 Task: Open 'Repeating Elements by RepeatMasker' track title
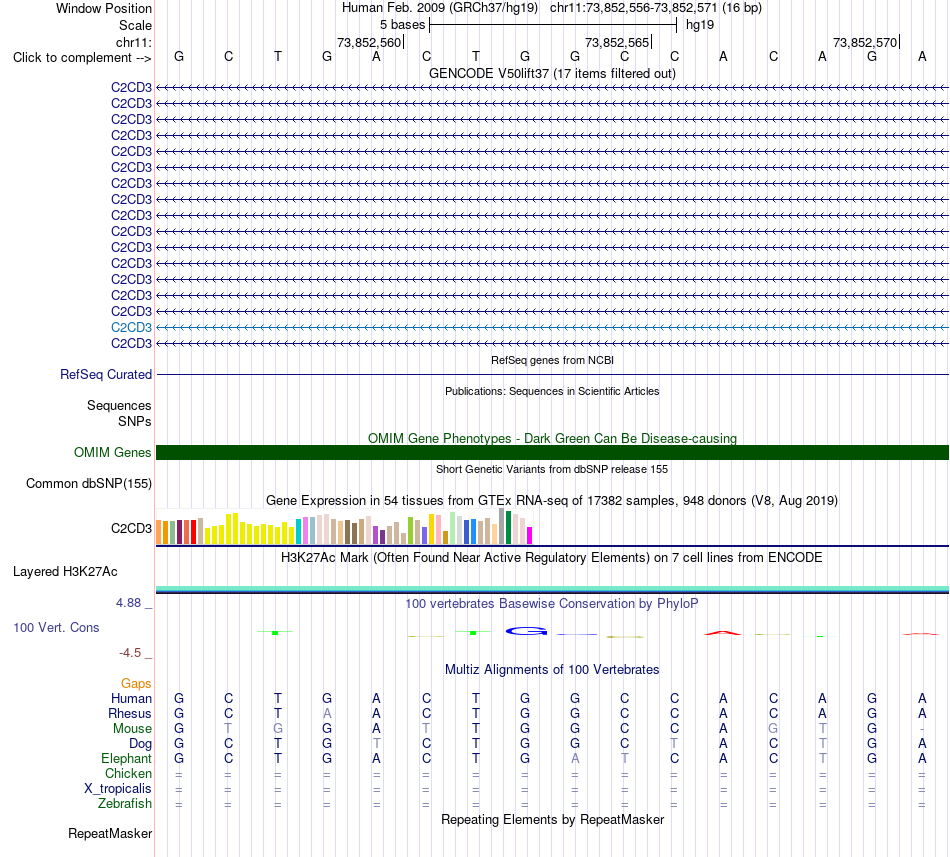552,820
